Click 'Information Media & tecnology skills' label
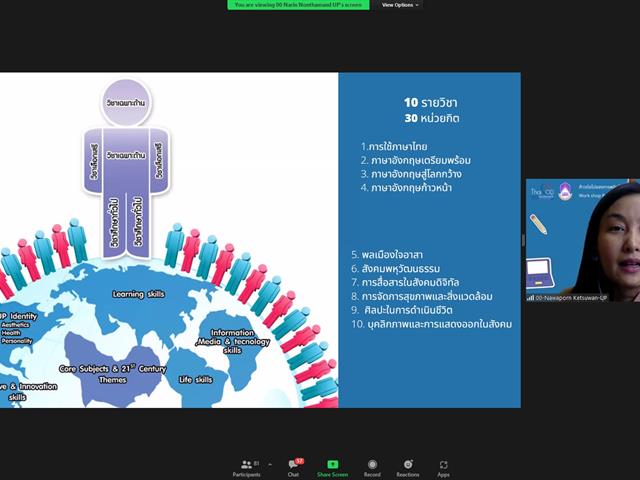The height and width of the screenshot is (480, 640). [232, 342]
